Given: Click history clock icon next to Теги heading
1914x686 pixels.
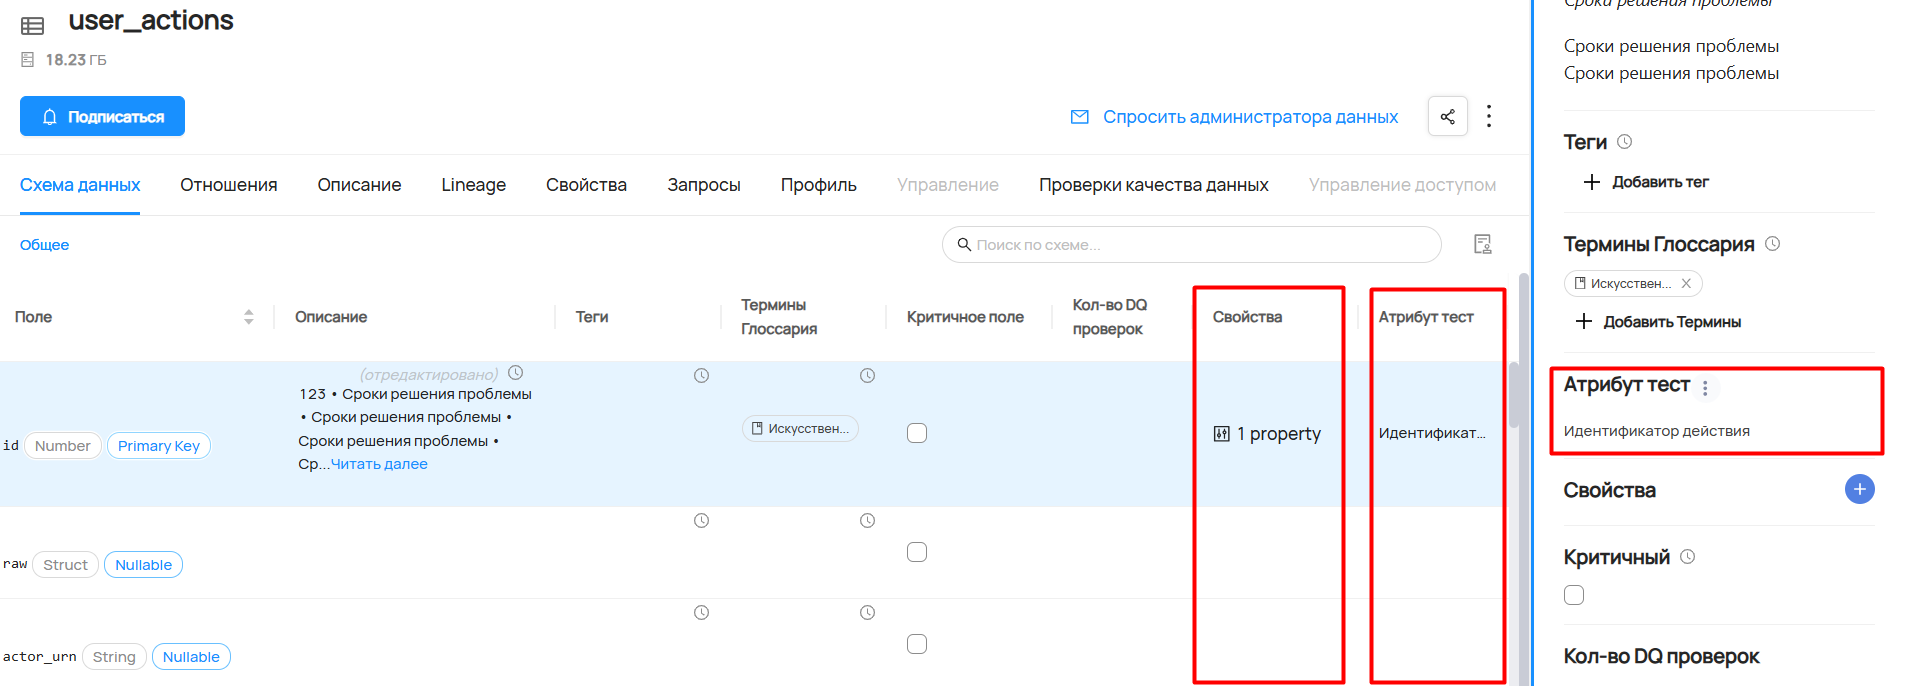Looking at the screenshot, I should tap(1625, 142).
